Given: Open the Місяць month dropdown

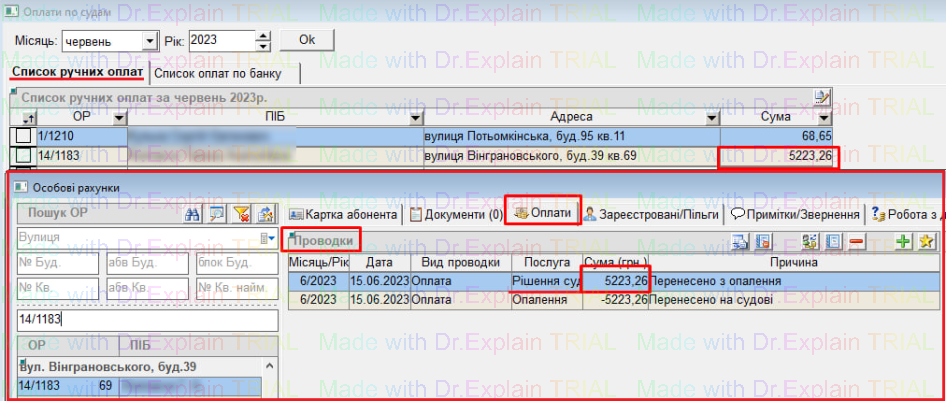Looking at the screenshot, I should (x=150, y=41).
